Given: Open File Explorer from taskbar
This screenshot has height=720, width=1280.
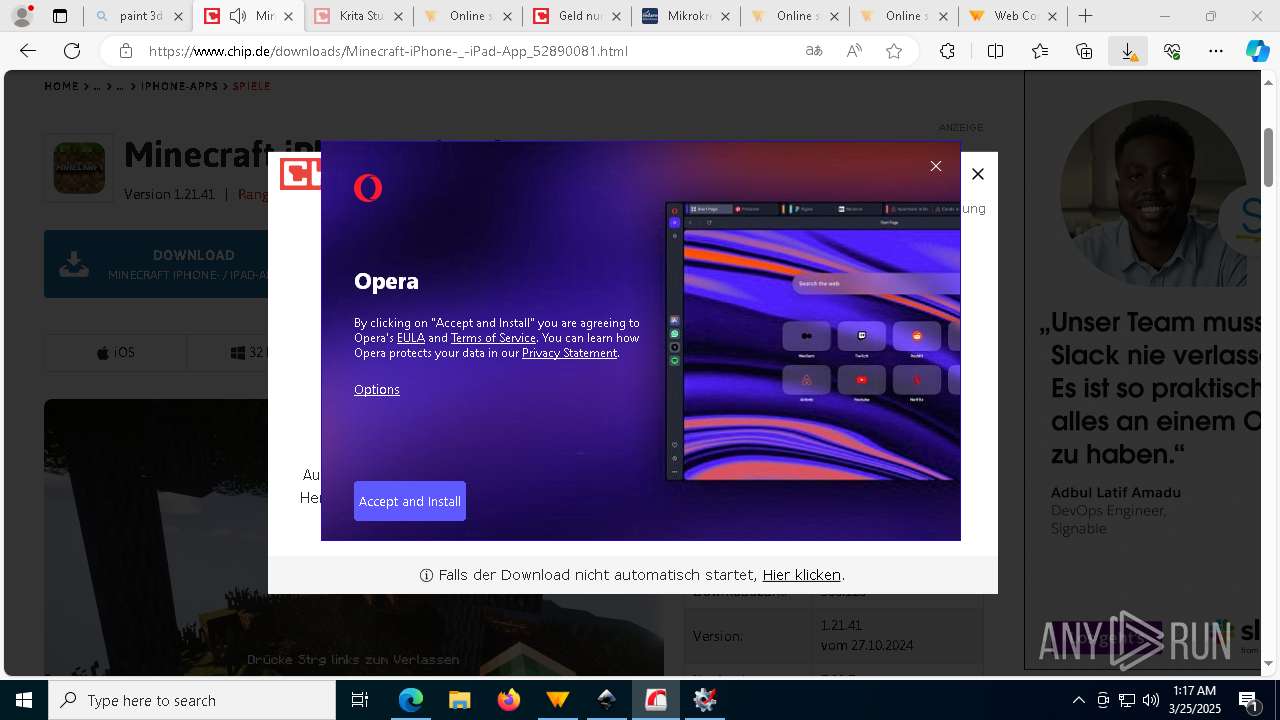Looking at the screenshot, I should (x=459, y=700).
